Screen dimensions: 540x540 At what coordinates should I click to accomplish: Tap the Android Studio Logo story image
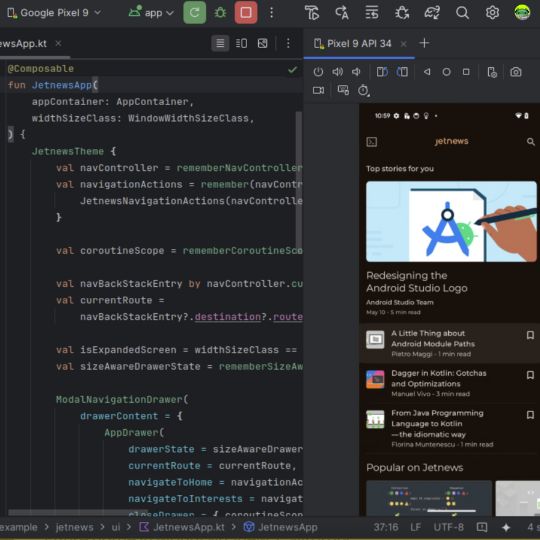pyautogui.click(x=451, y=221)
